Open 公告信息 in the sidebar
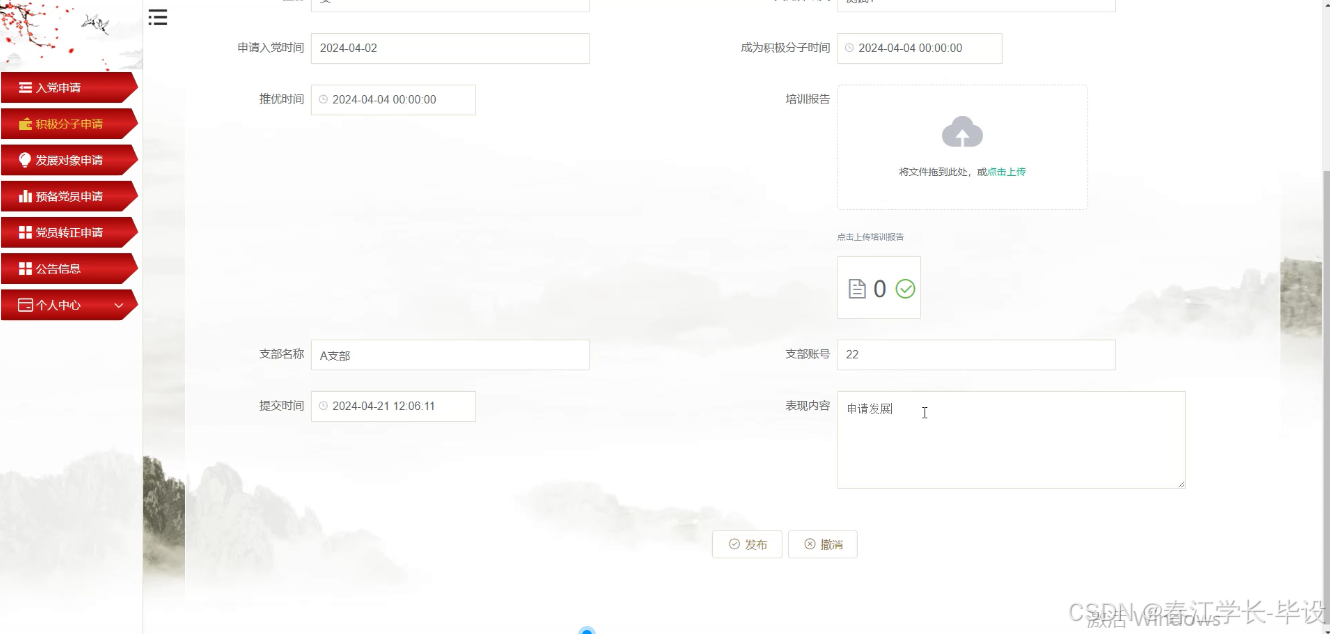The width and height of the screenshot is (1330, 634). [x=69, y=268]
